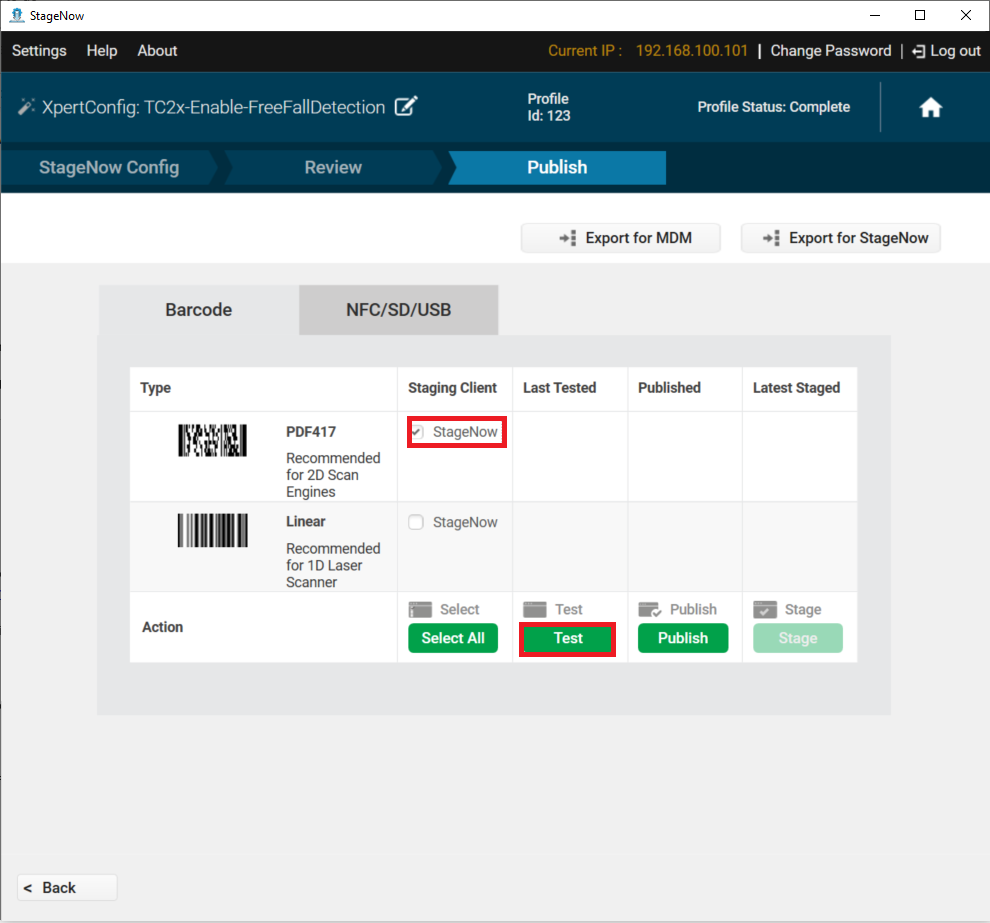Click Recommended for 1D Laser Scanner text
This screenshot has height=923, width=990.
(333, 565)
